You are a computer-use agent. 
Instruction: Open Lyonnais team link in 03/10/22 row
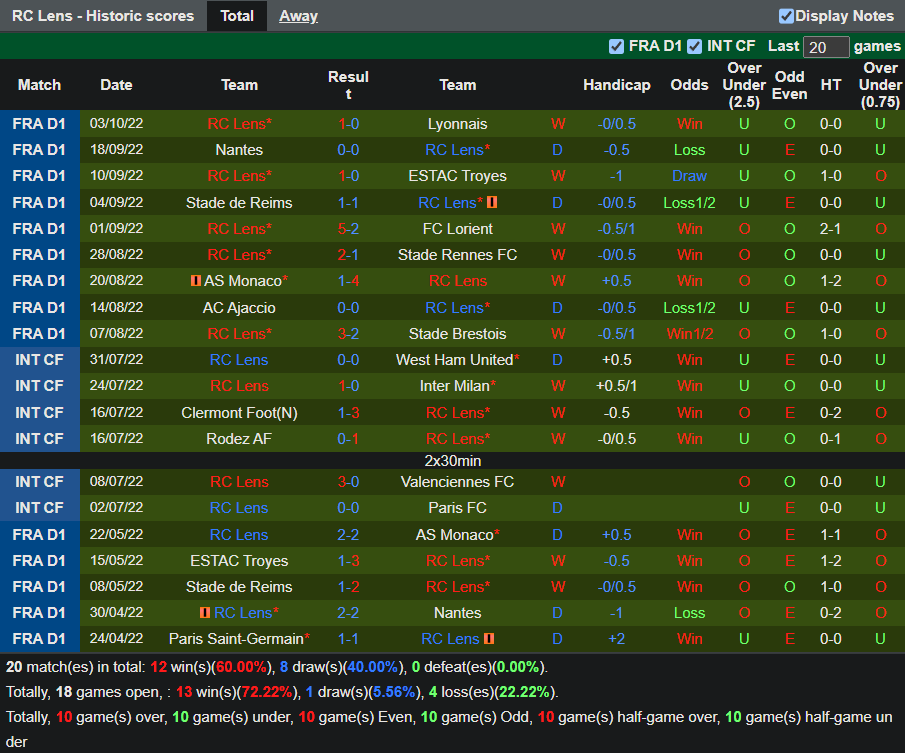click(457, 124)
